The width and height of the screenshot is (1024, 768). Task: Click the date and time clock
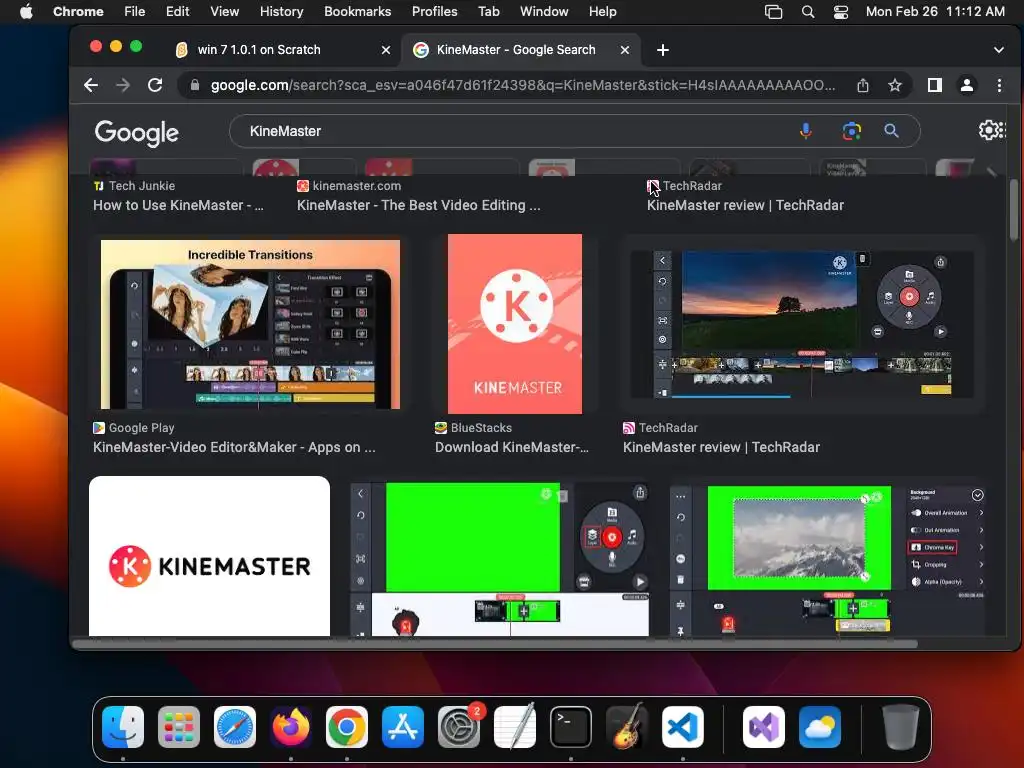coord(935,11)
